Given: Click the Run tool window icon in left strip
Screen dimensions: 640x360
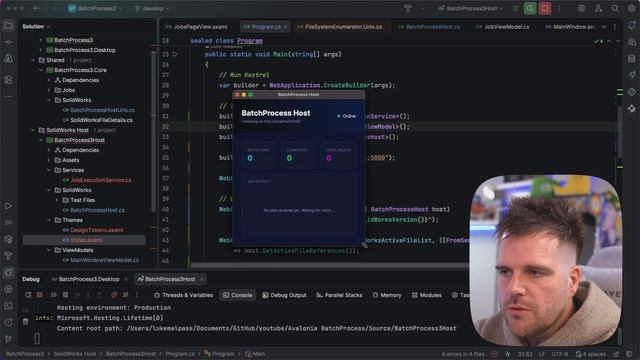Looking at the screenshot, I should (8, 206).
